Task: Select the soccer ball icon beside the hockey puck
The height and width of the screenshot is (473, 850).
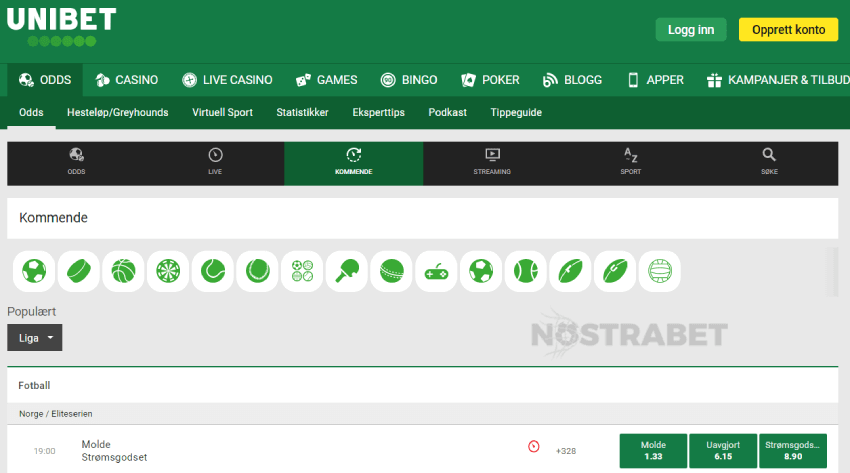Action: pos(34,271)
